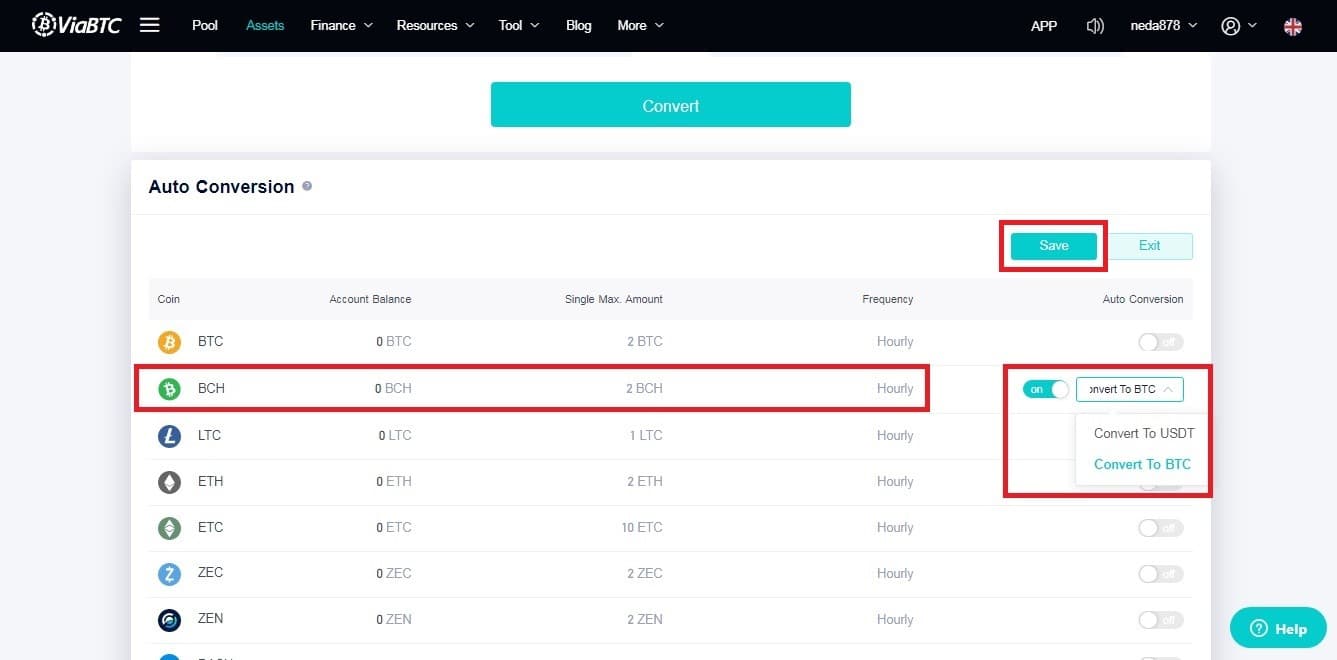Select Convert To USDT option
The height and width of the screenshot is (660, 1337).
pos(1144,433)
